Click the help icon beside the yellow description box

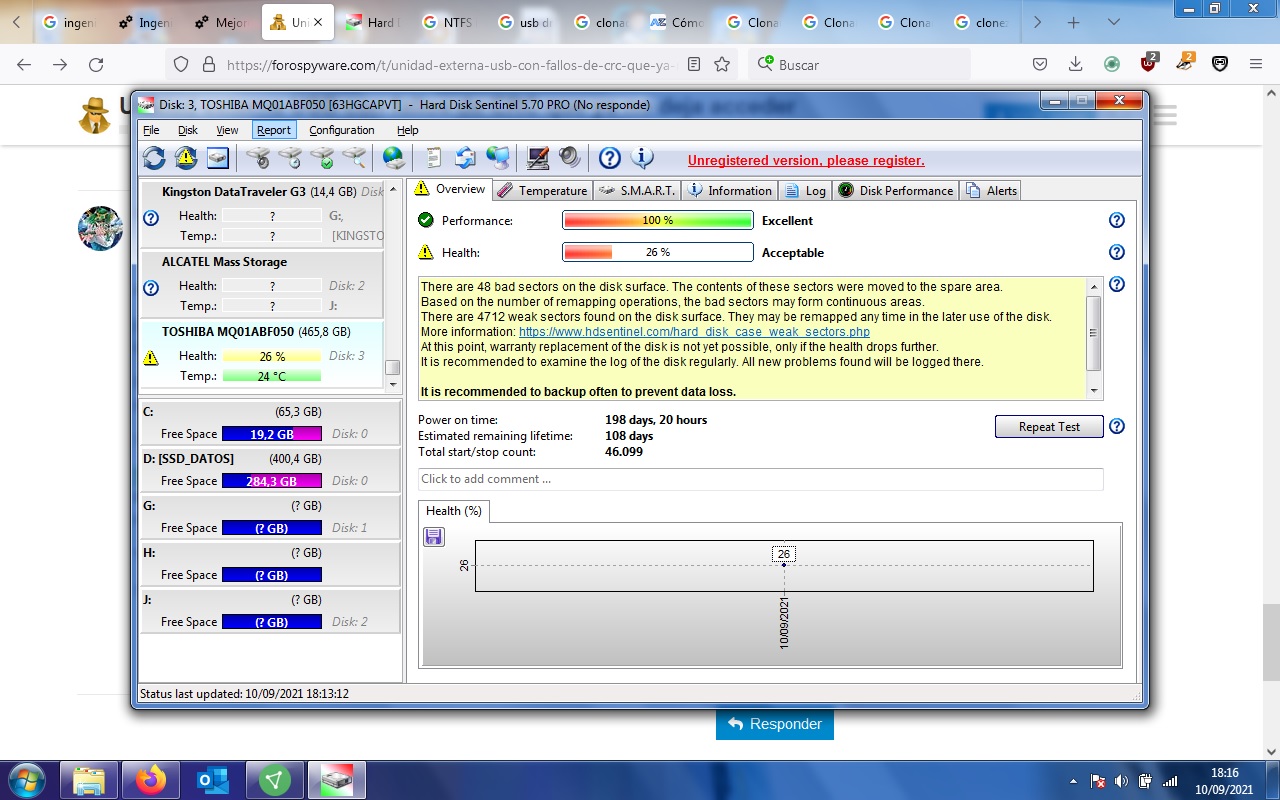coord(1117,284)
